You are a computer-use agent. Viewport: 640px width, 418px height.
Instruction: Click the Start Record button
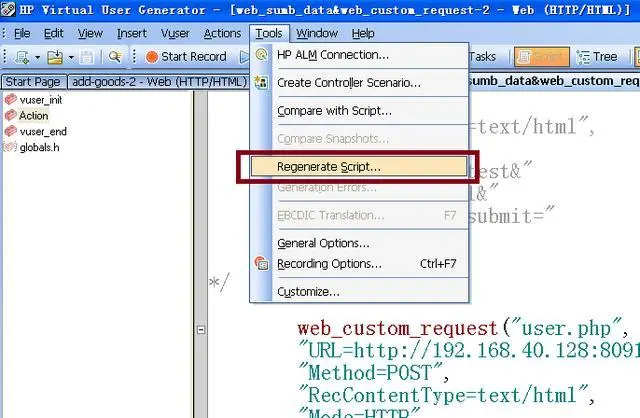pyautogui.click(x=187, y=57)
